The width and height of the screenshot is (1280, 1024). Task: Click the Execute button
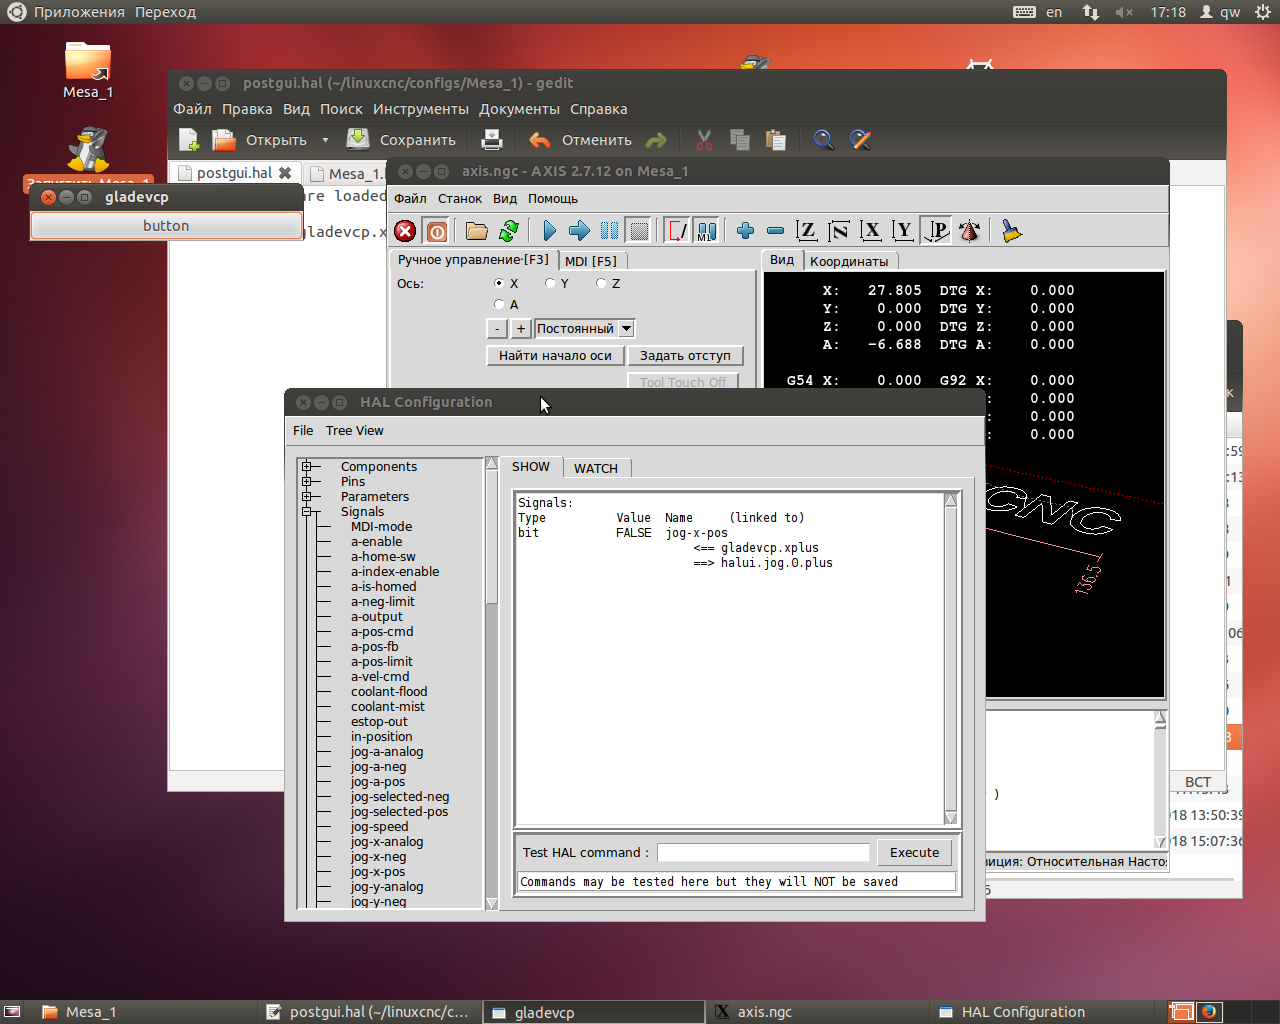point(914,853)
